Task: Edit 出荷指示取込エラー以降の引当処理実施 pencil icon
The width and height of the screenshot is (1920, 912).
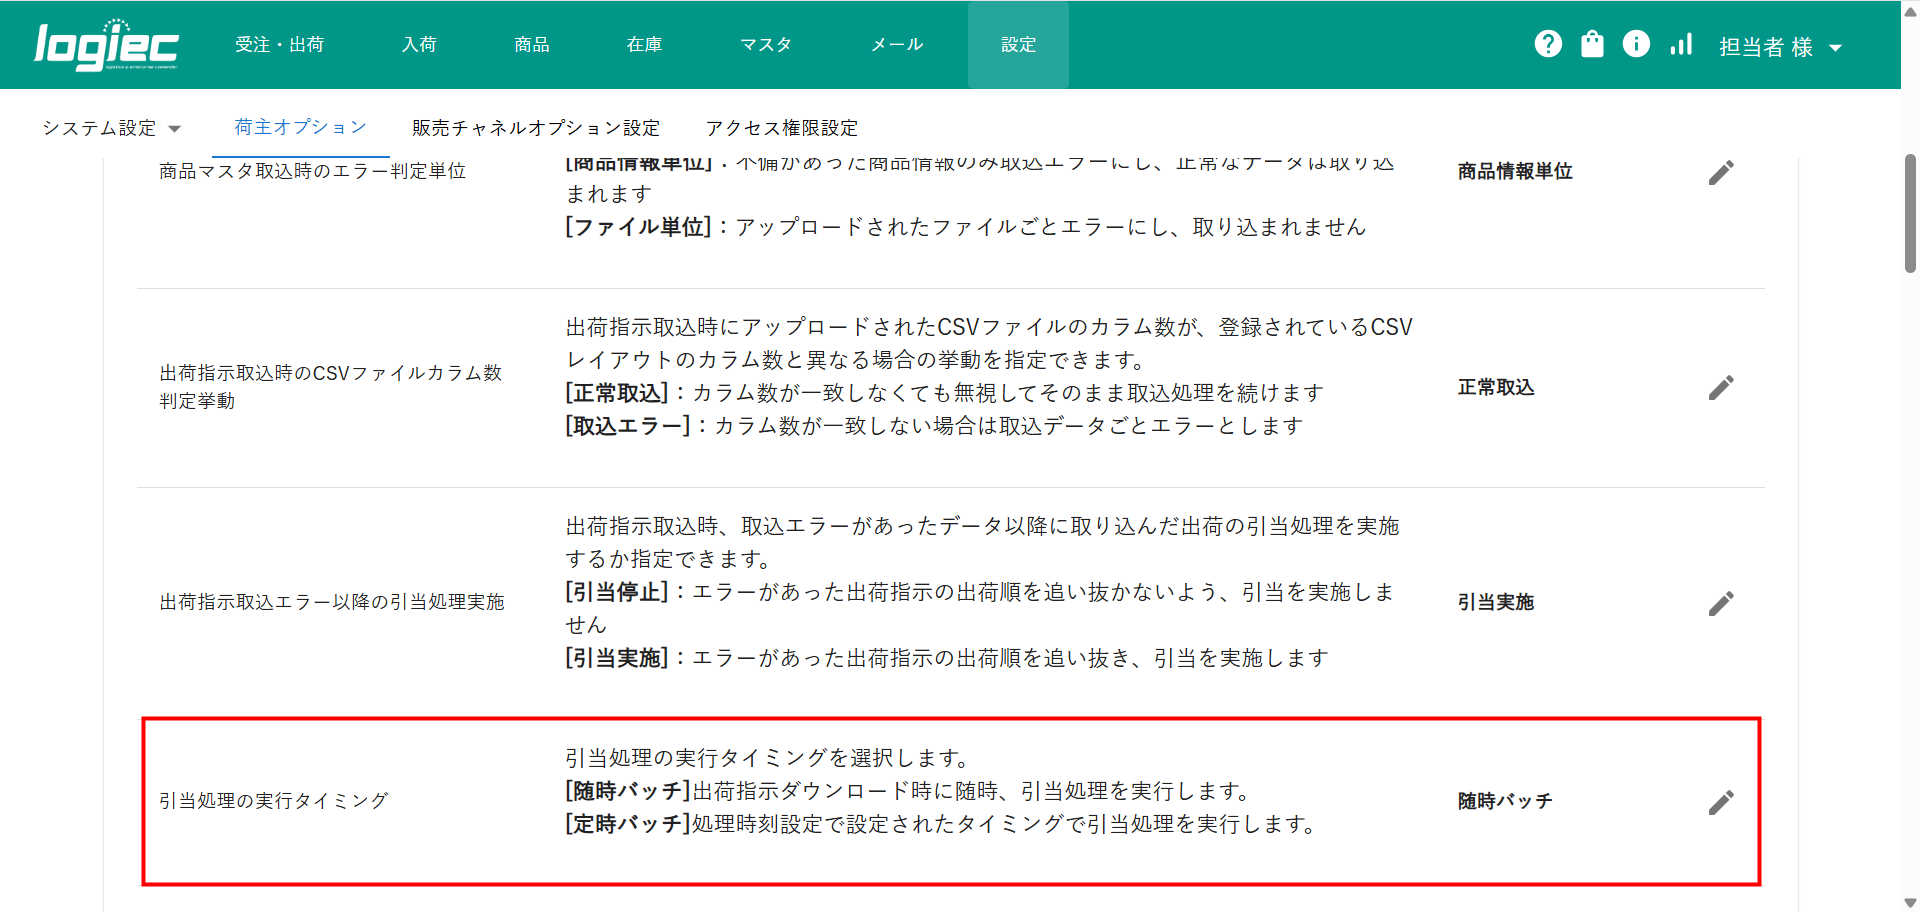Action: coord(1720,603)
